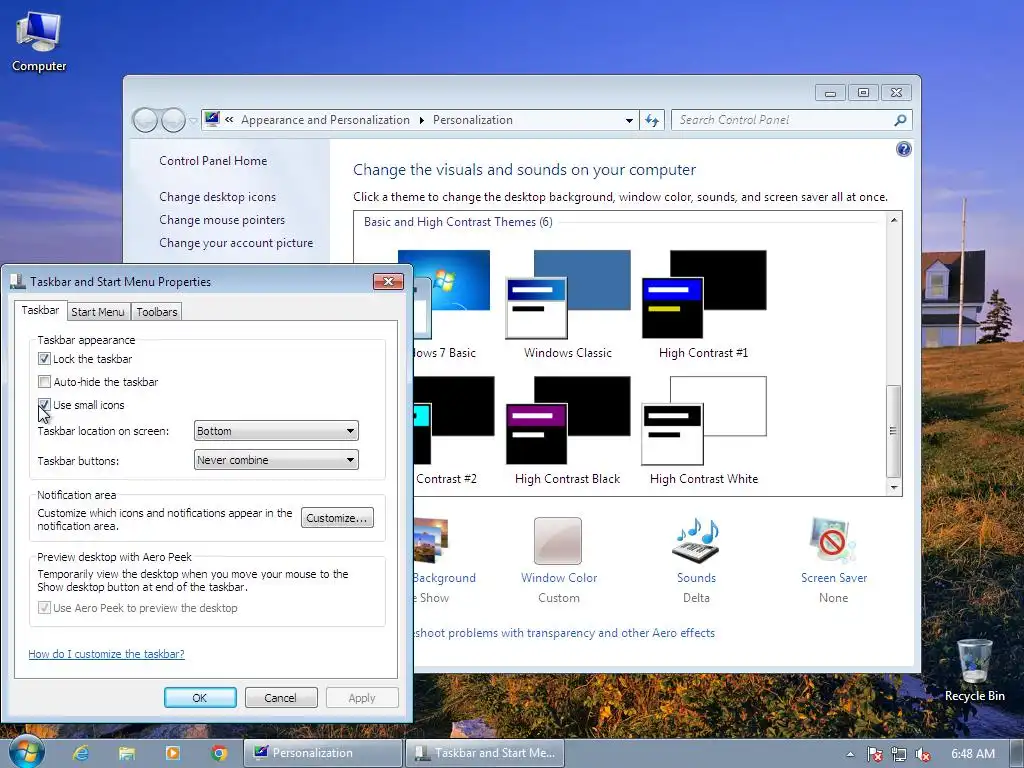Select the Windows 7 Basic theme
Image resolution: width=1024 pixels, height=768 pixels.
(x=451, y=304)
